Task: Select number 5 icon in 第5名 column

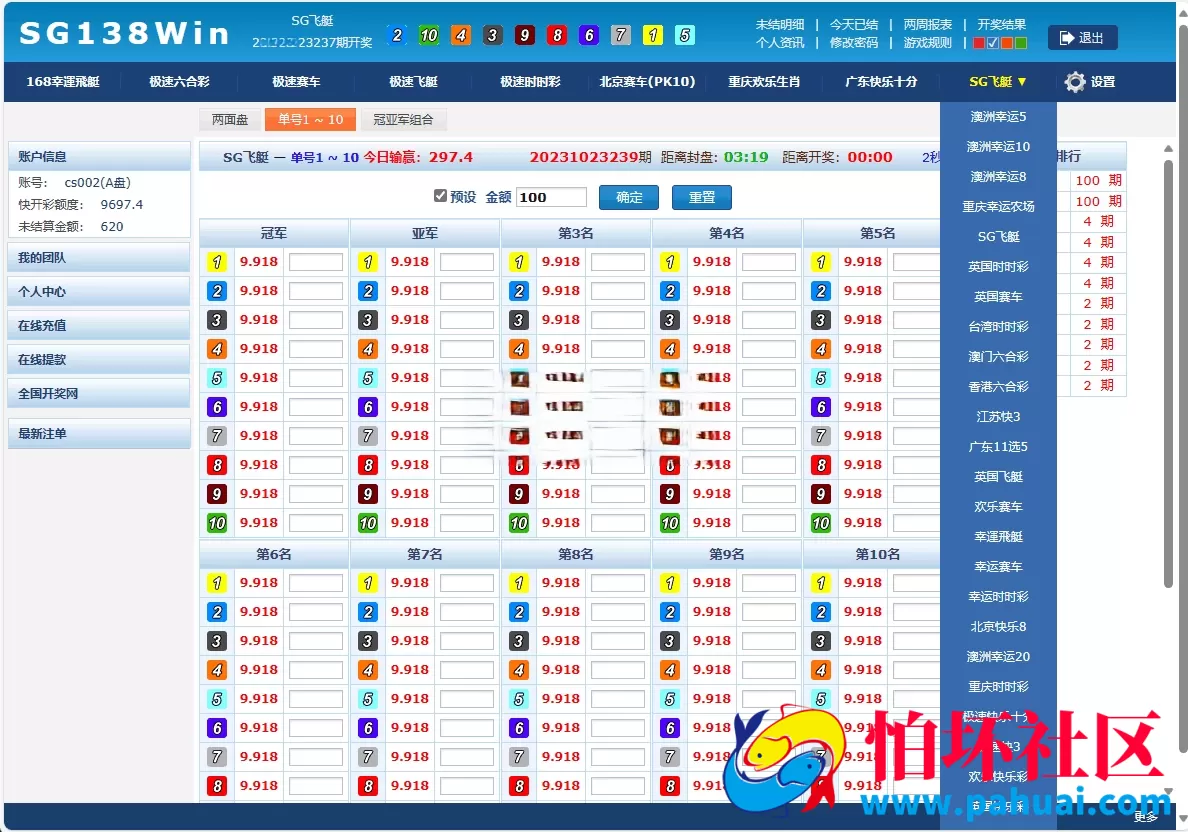Action: click(x=821, y=378)
